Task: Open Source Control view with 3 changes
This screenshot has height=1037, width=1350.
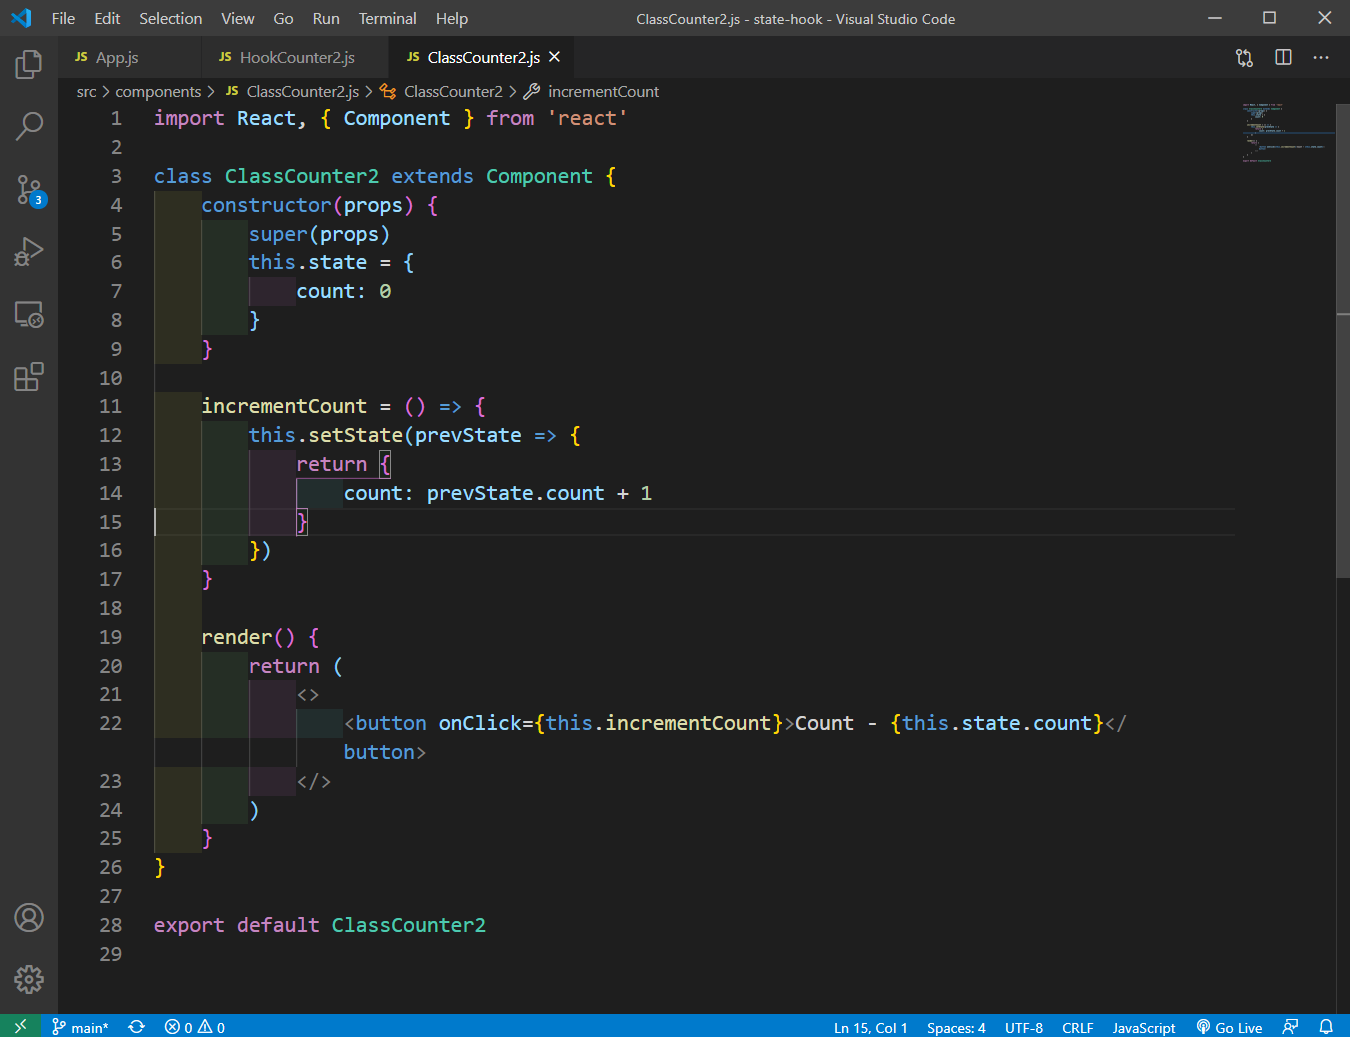Action: pyautogui.click(x=29, y=190)
